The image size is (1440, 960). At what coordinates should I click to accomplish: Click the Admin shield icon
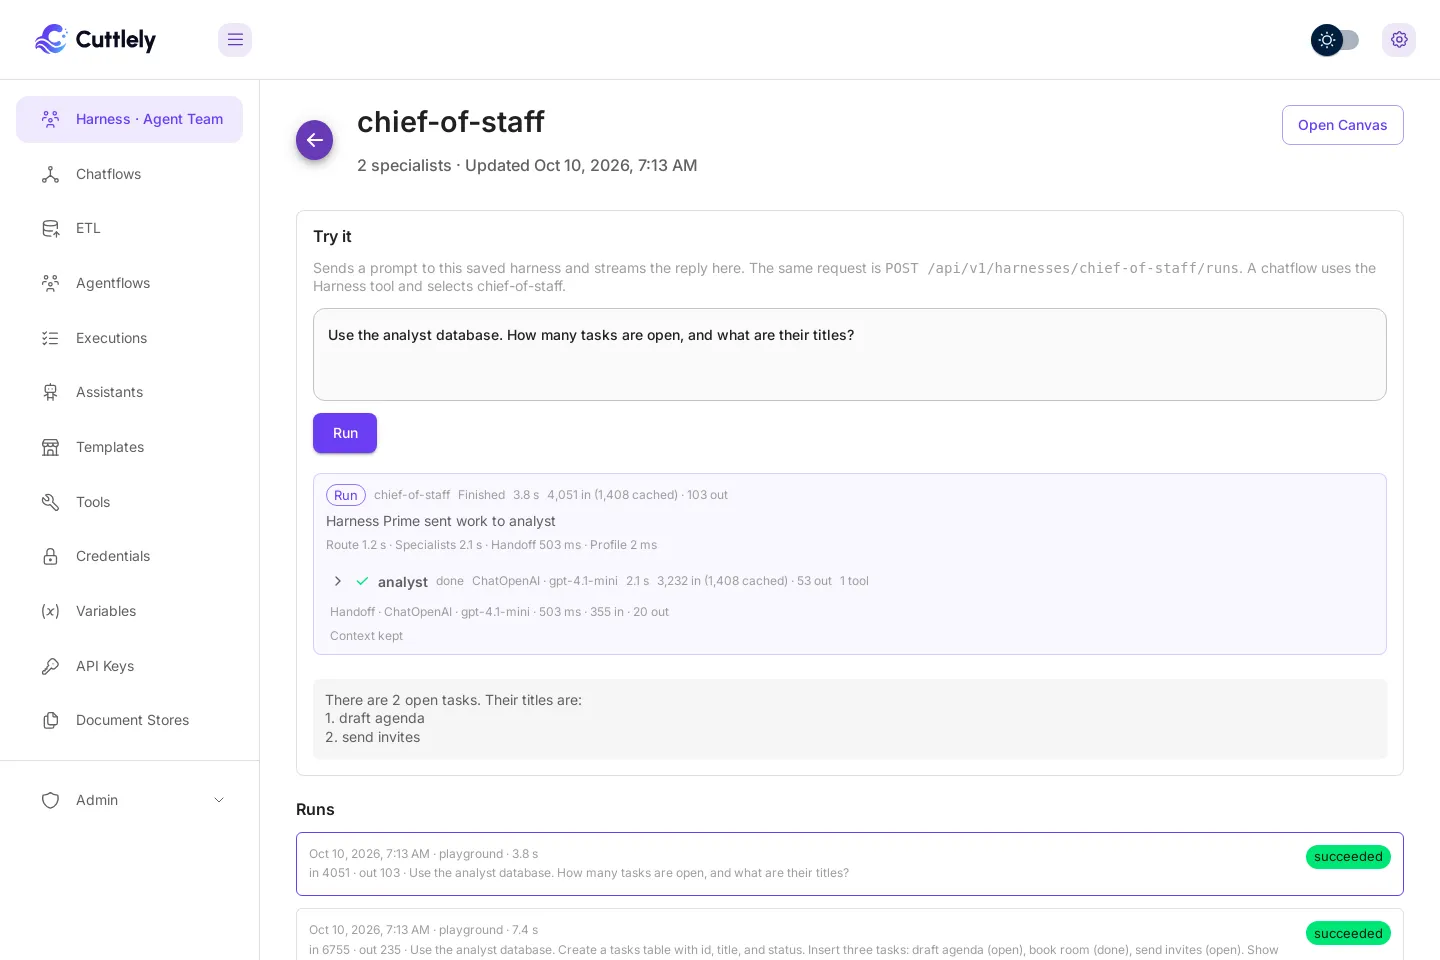click(50, 800)
